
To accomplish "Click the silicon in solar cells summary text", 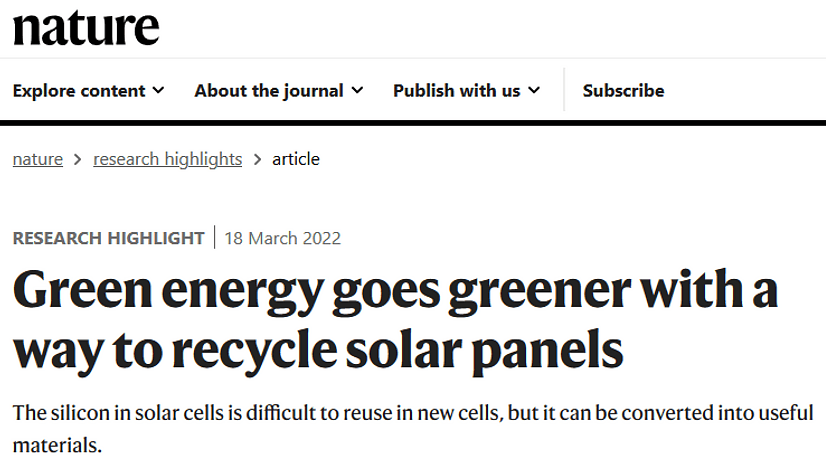I will (413, 429).
